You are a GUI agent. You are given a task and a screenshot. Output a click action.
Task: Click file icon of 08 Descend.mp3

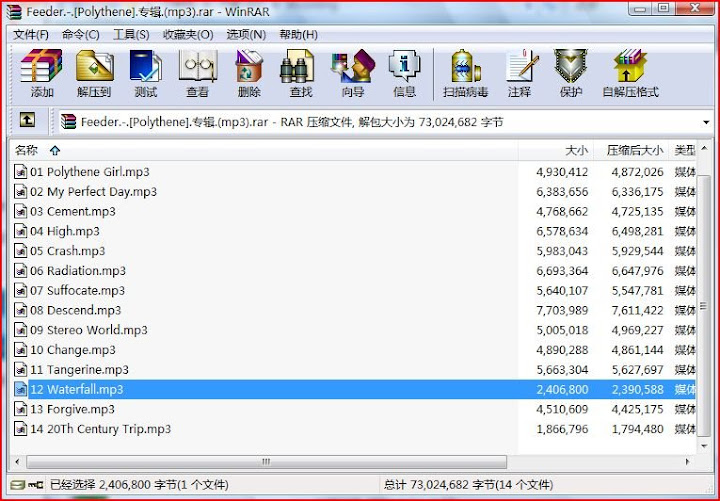tap(20, 310)
